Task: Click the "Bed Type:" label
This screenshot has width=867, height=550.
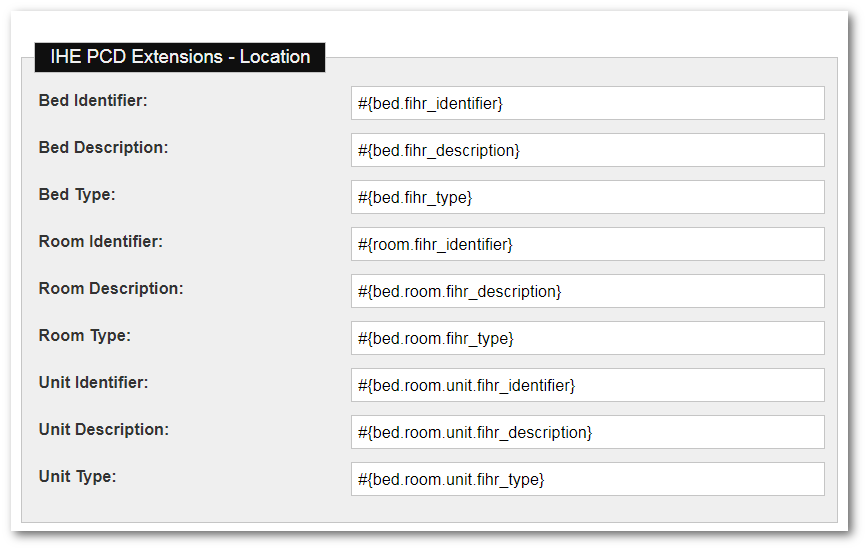Action: tap(77, 194)
